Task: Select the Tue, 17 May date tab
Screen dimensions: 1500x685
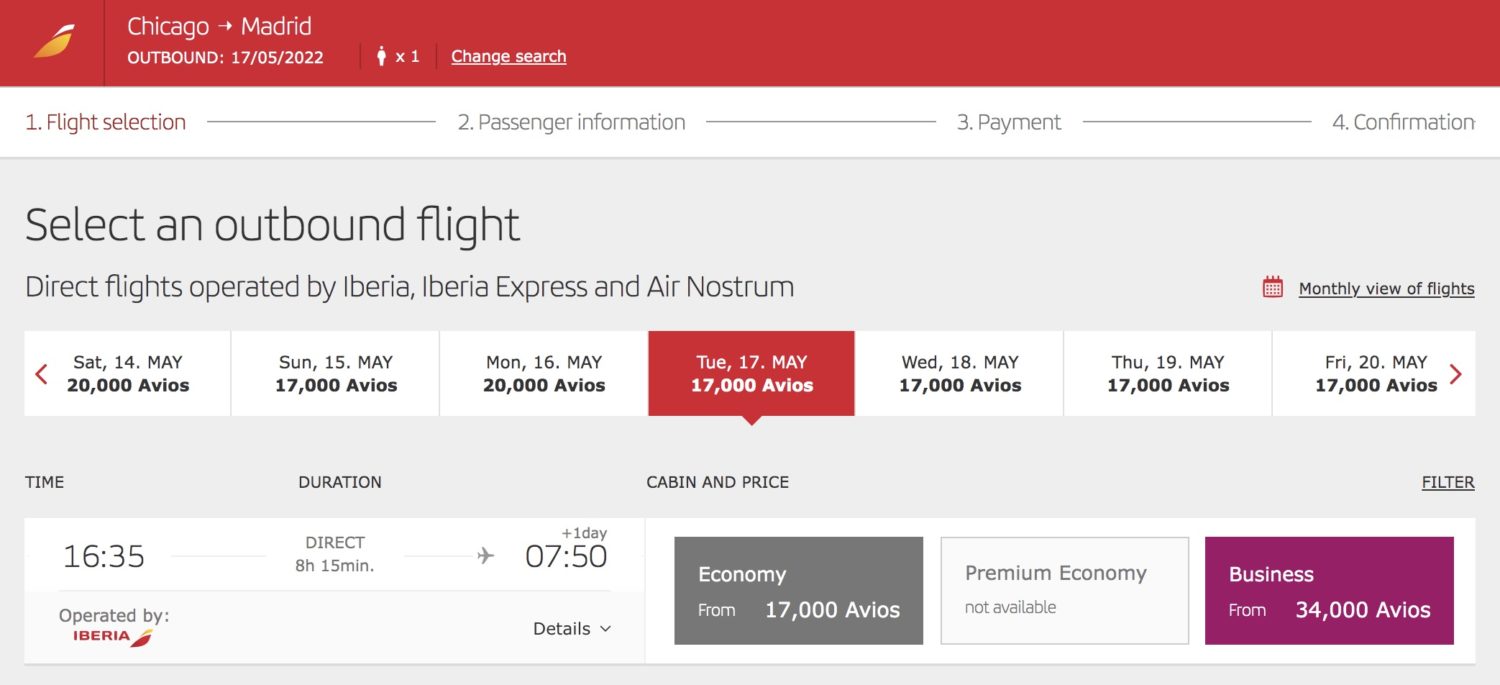Action: [x=751, y=373]
